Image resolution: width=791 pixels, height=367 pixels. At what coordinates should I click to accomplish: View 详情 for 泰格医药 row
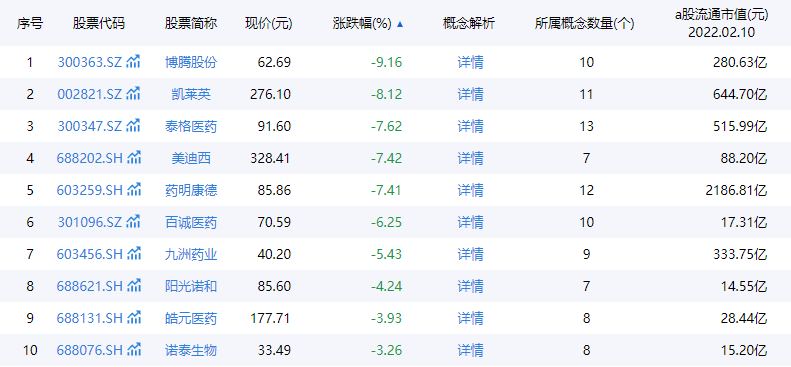point(470,126)
